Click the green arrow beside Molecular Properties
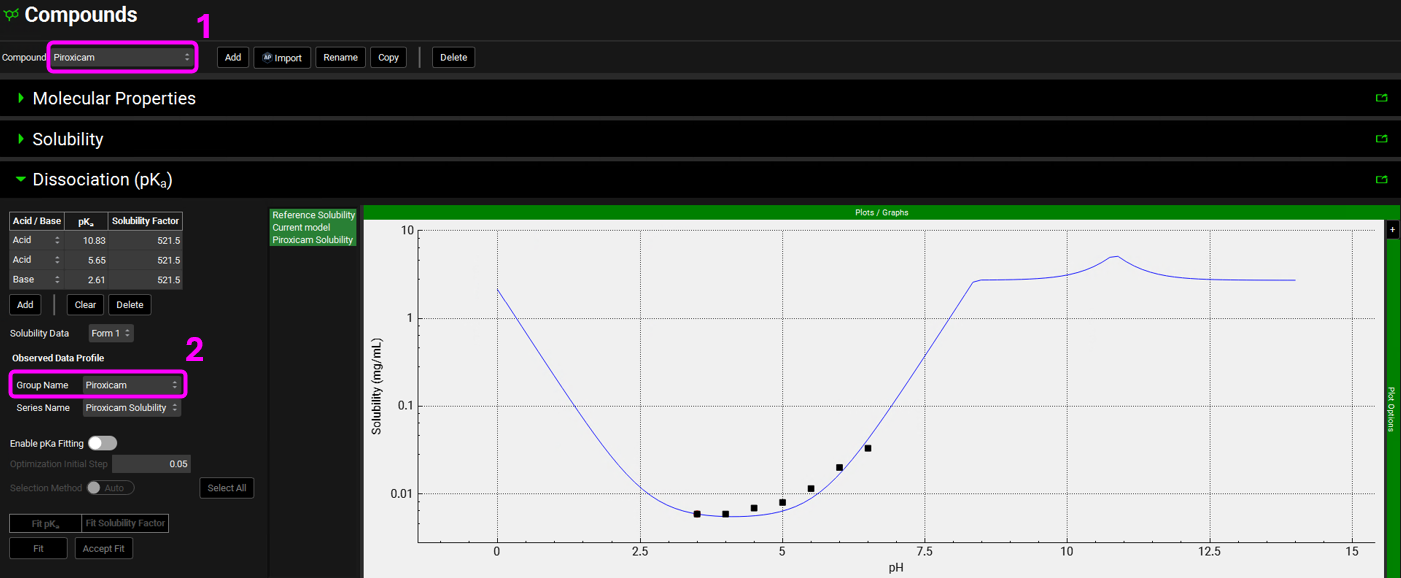1401x578 pixels. click(x=20, y=98)
